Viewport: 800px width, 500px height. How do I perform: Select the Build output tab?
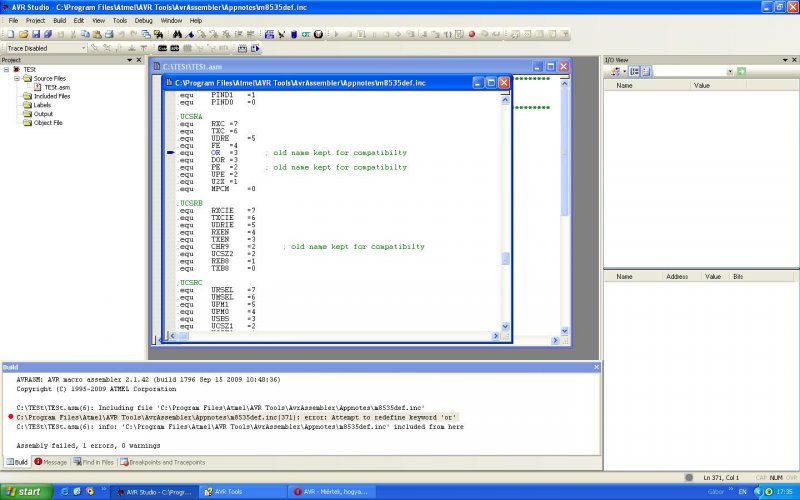[17, 462]
